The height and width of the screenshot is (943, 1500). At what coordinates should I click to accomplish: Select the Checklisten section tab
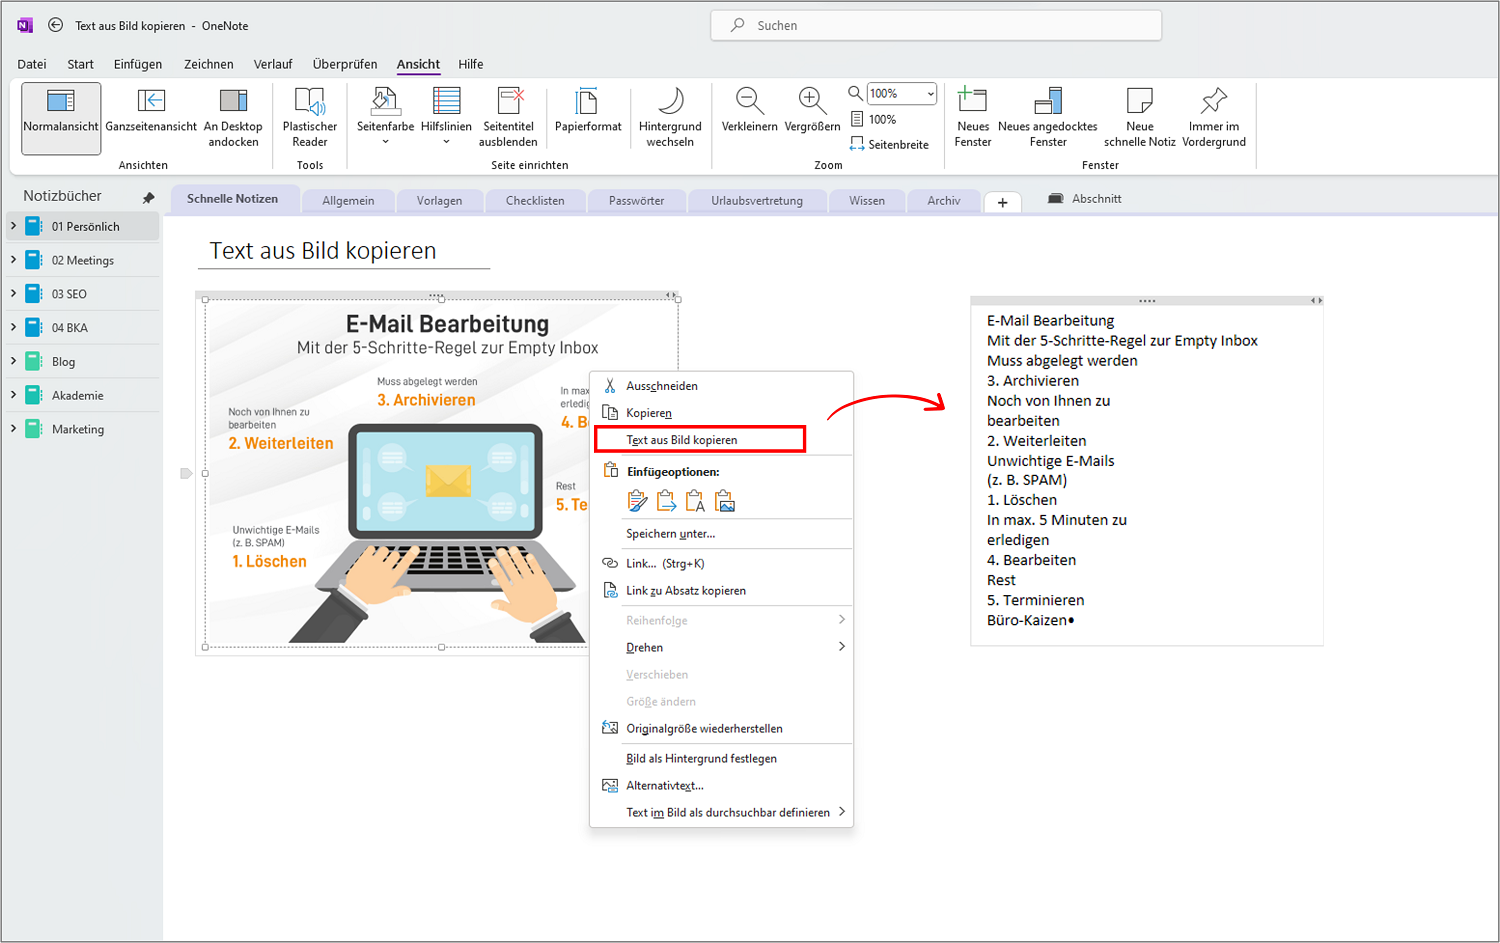click(535, 201)
